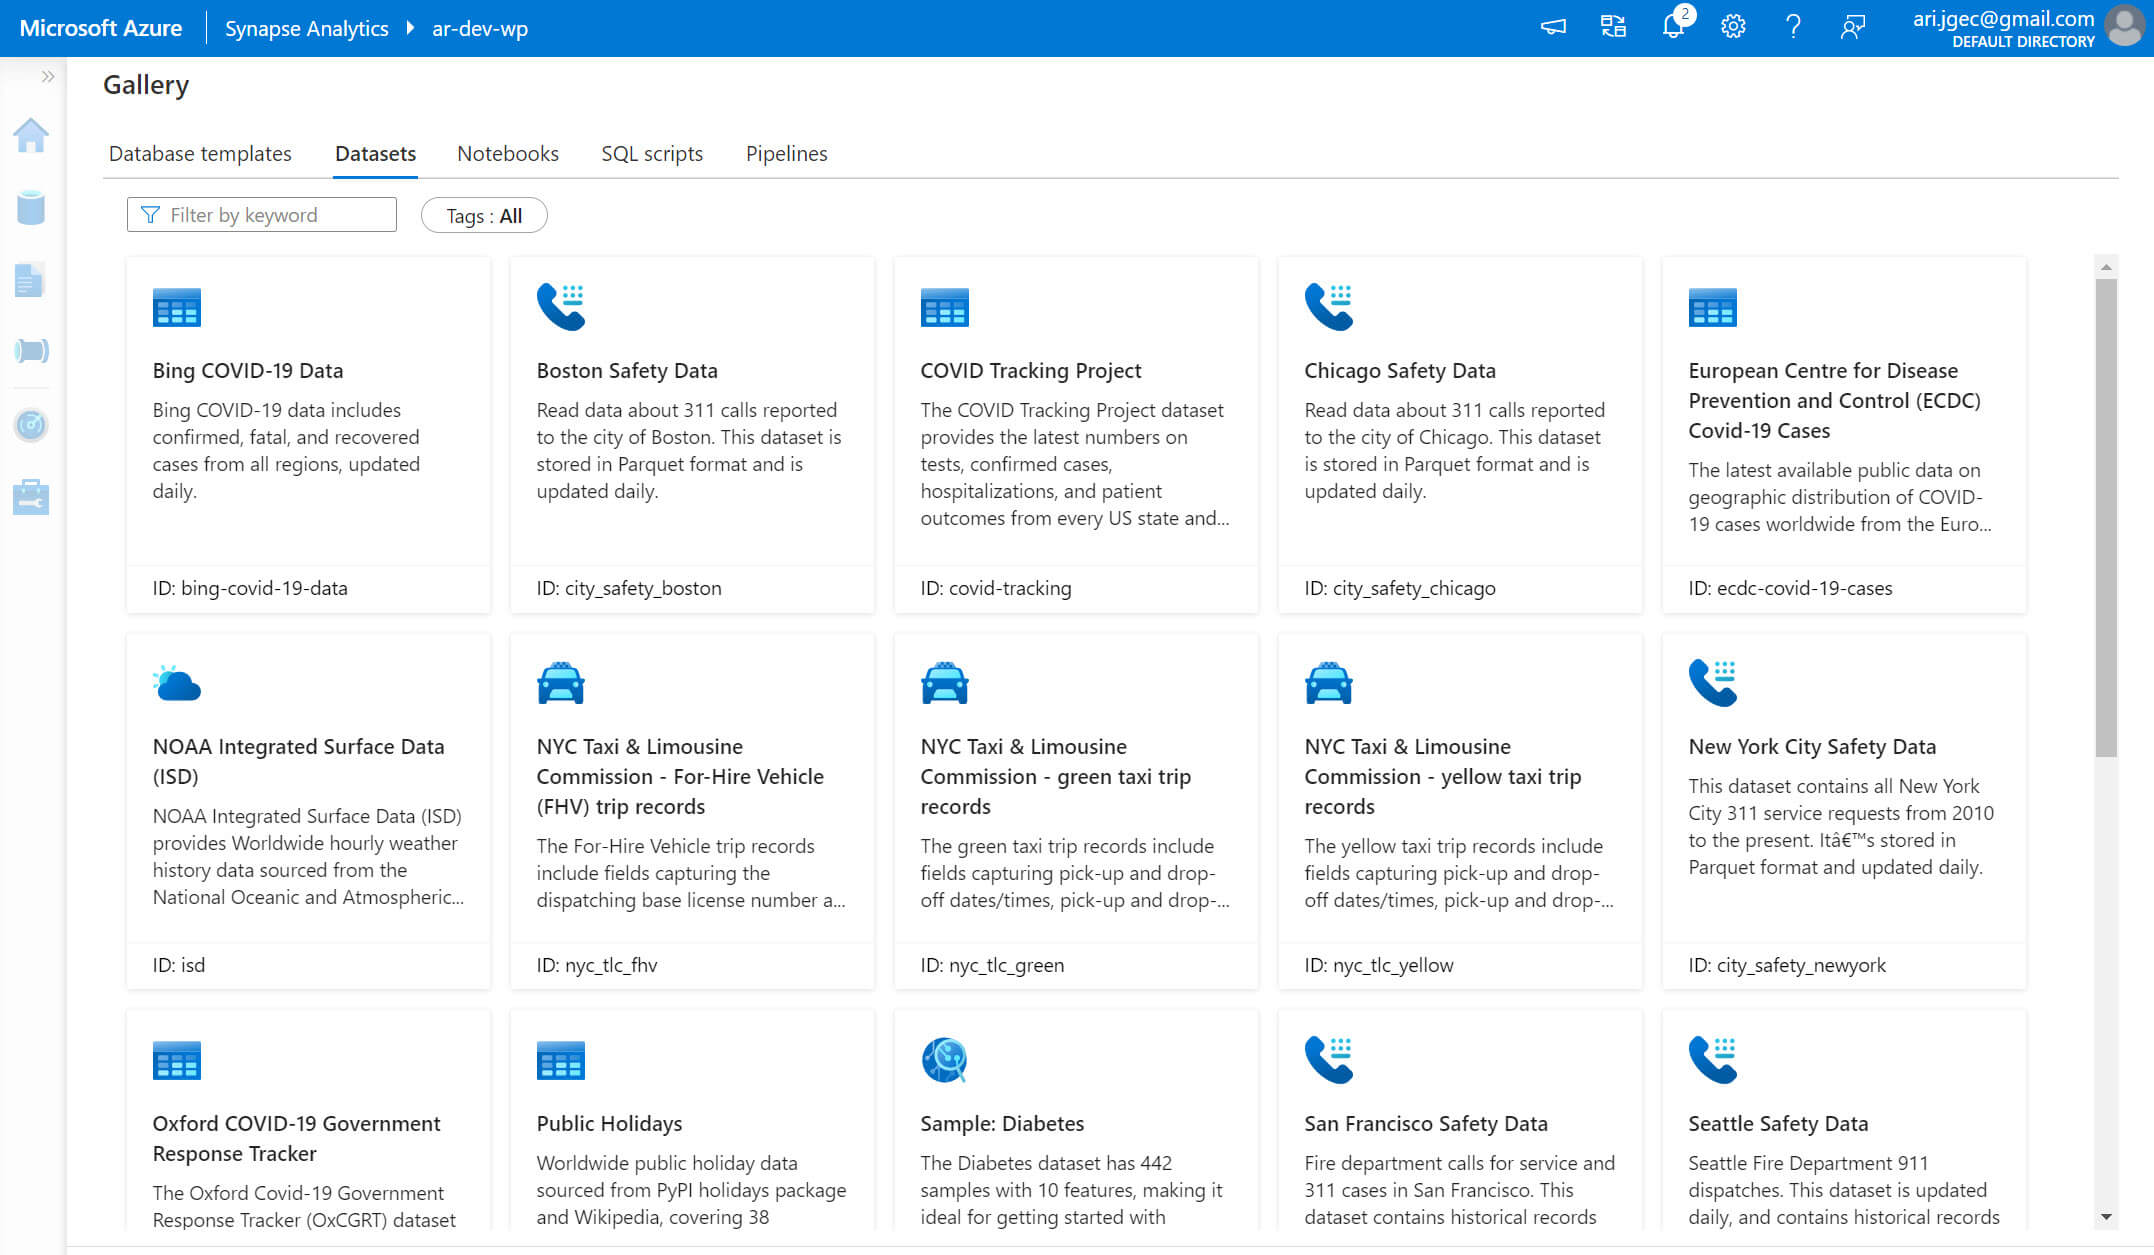Image resolution: width=2154 pixels, height=1255 pixels.
Task: Open the Integrate hub pipeline icon
Action: [31, 351]
